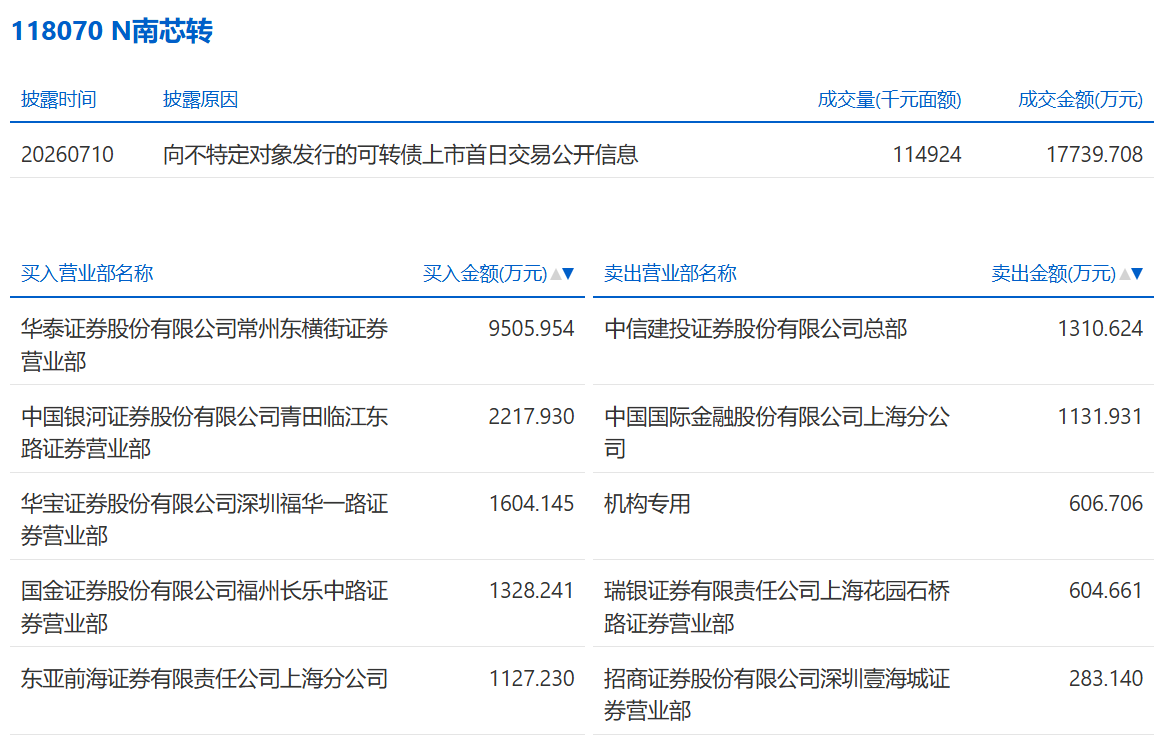The width and height of the screenshot is (1161, 738).
Task: Click the 成交金额(万元) column header
Action: pos(1080,99)
